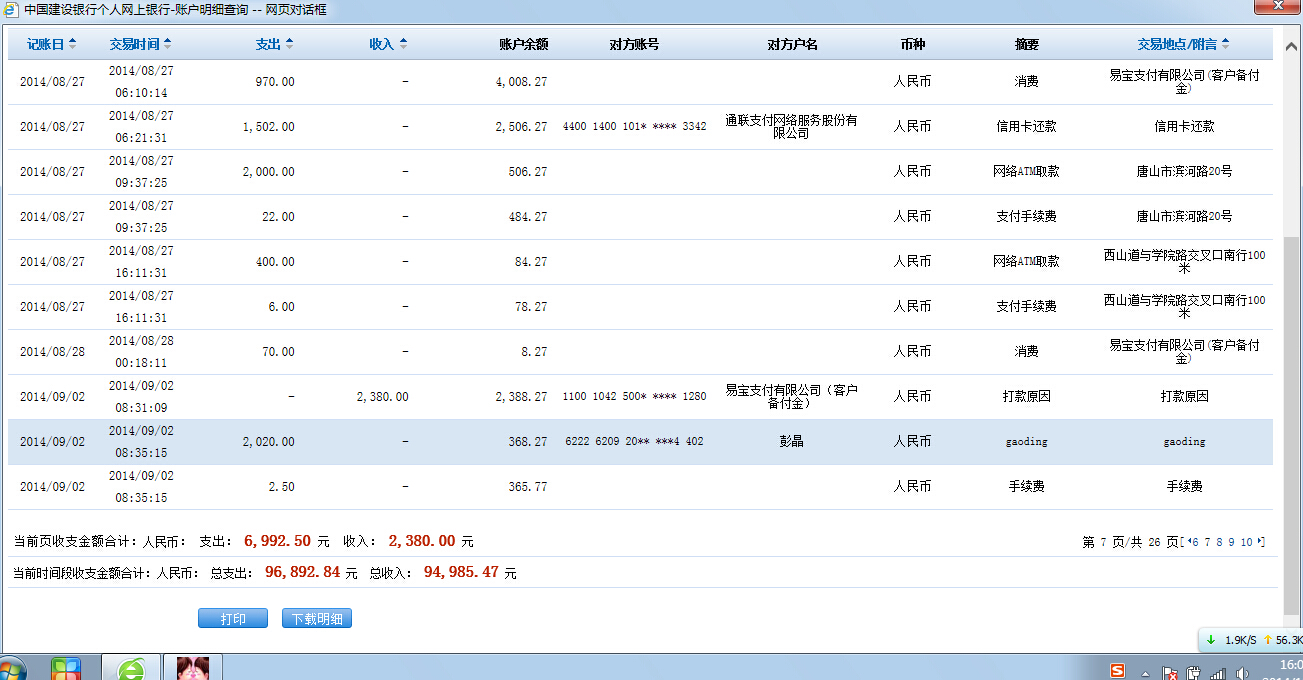
Task: Show hidden system tray icons
Action: click(1145, 673)
